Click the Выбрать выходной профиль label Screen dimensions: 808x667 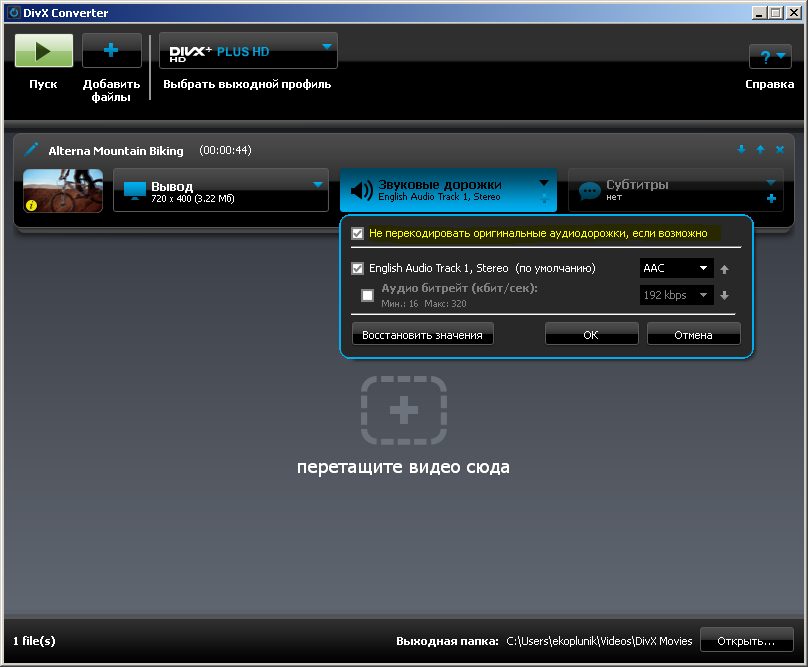pos(247,85)
